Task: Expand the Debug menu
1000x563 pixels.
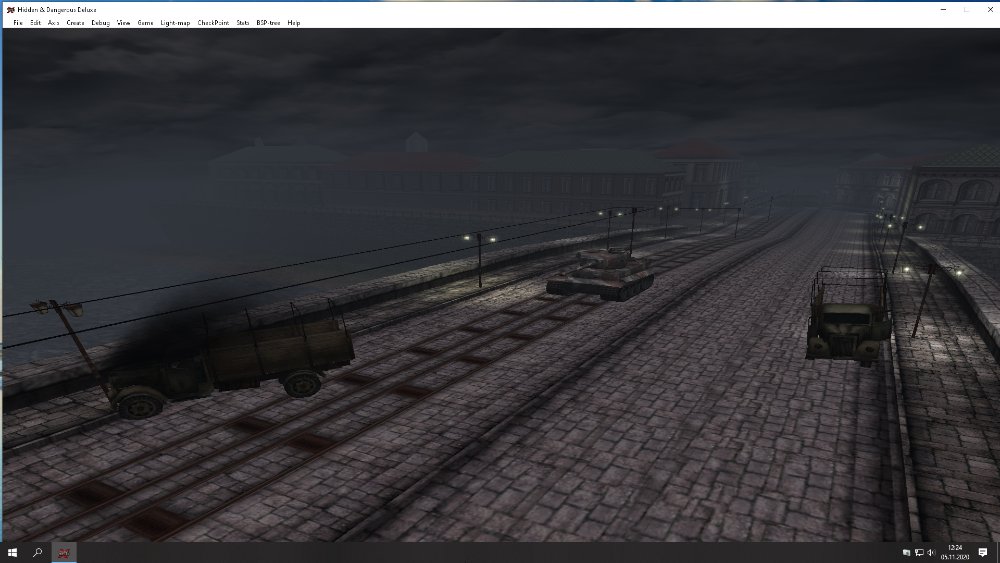Action: coord(100,22)
